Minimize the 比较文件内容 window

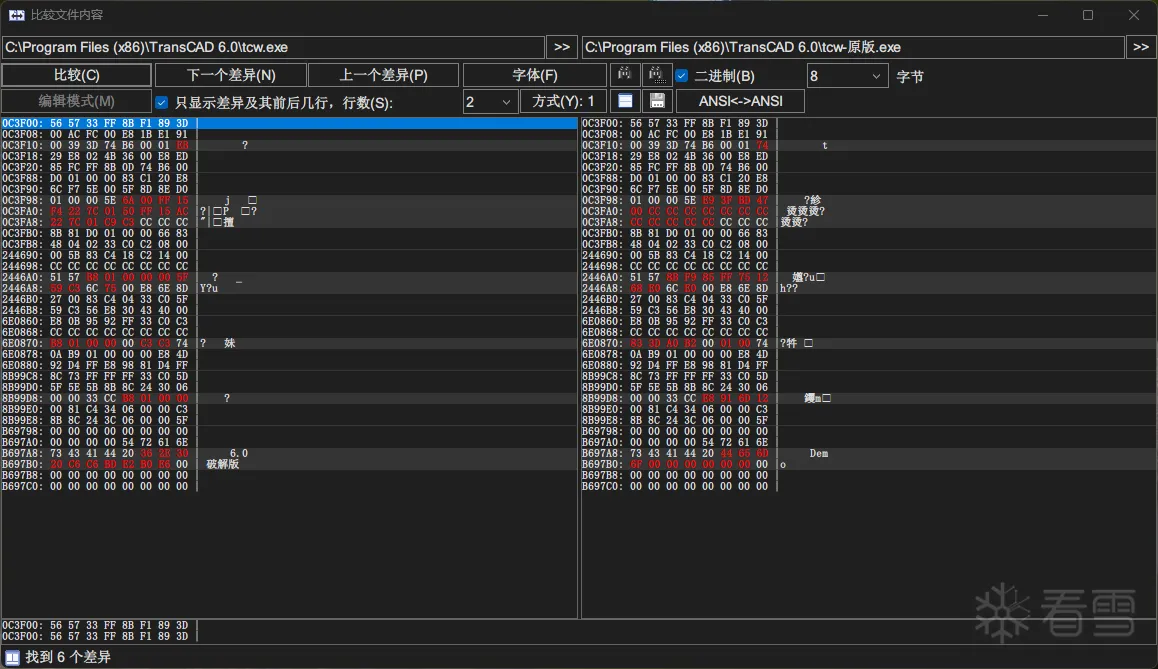click(x=1043, y=15)
